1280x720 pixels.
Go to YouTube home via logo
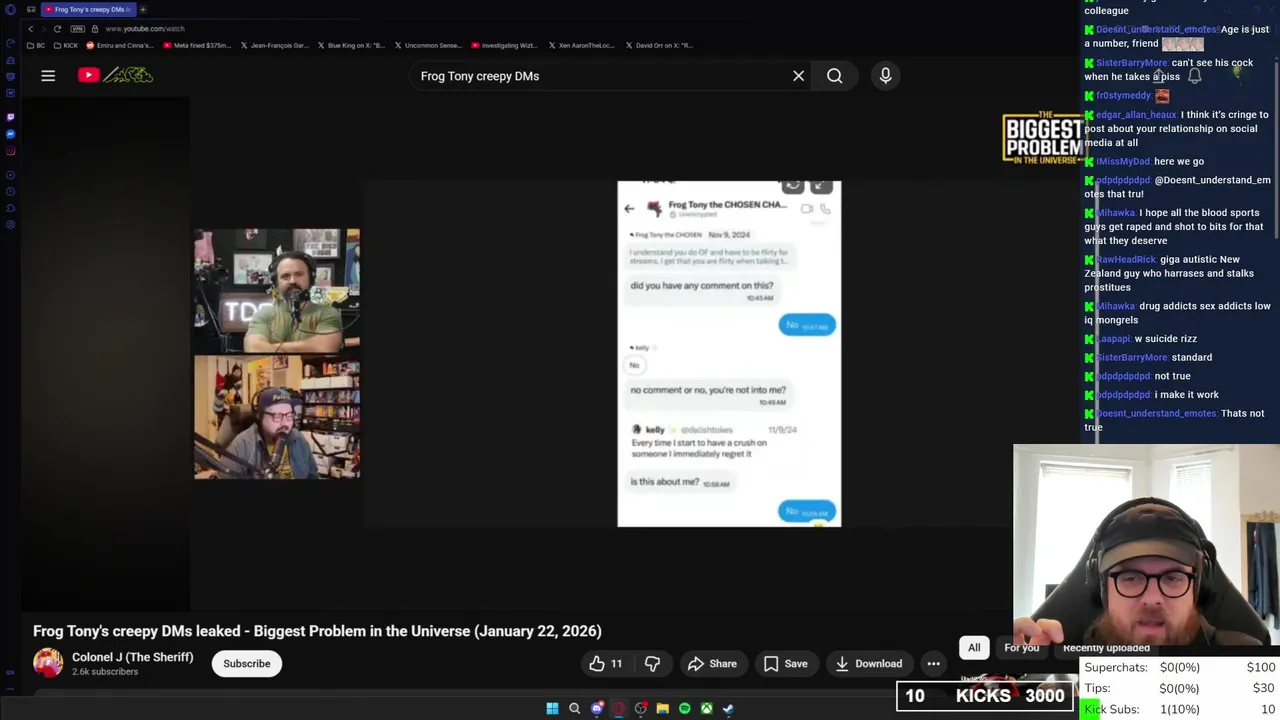115,75
